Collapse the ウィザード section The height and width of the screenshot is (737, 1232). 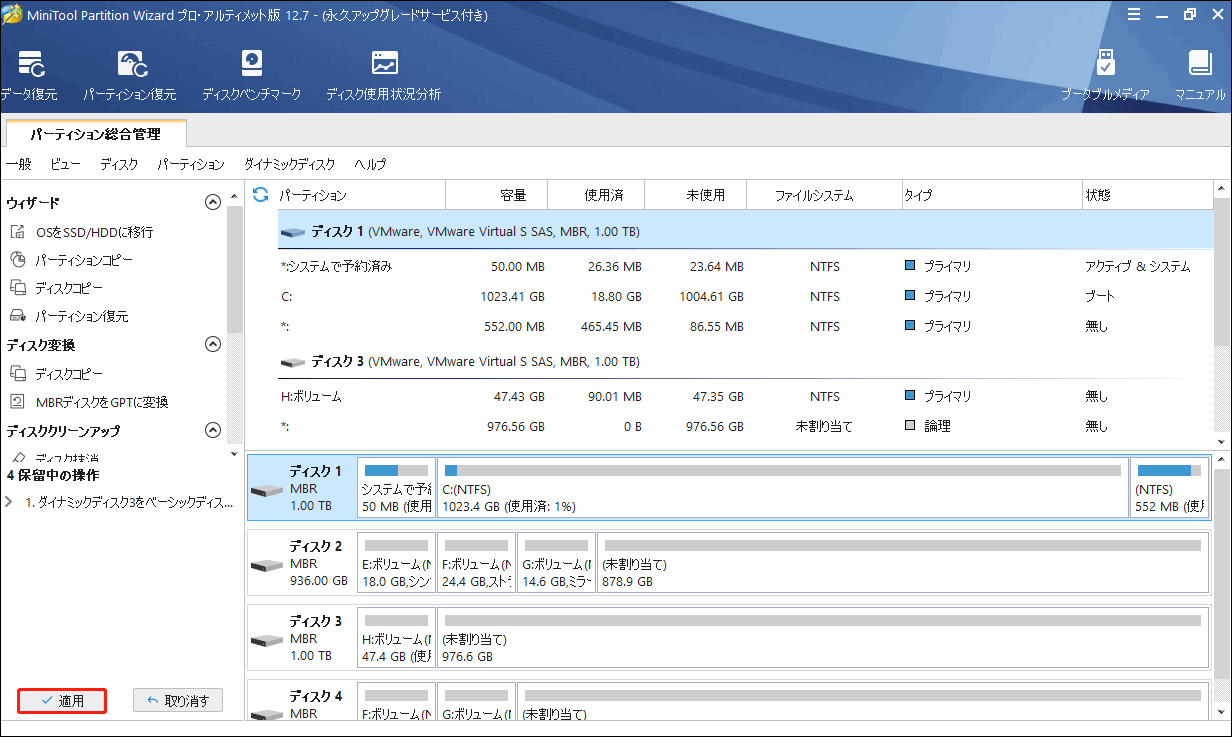212,202
